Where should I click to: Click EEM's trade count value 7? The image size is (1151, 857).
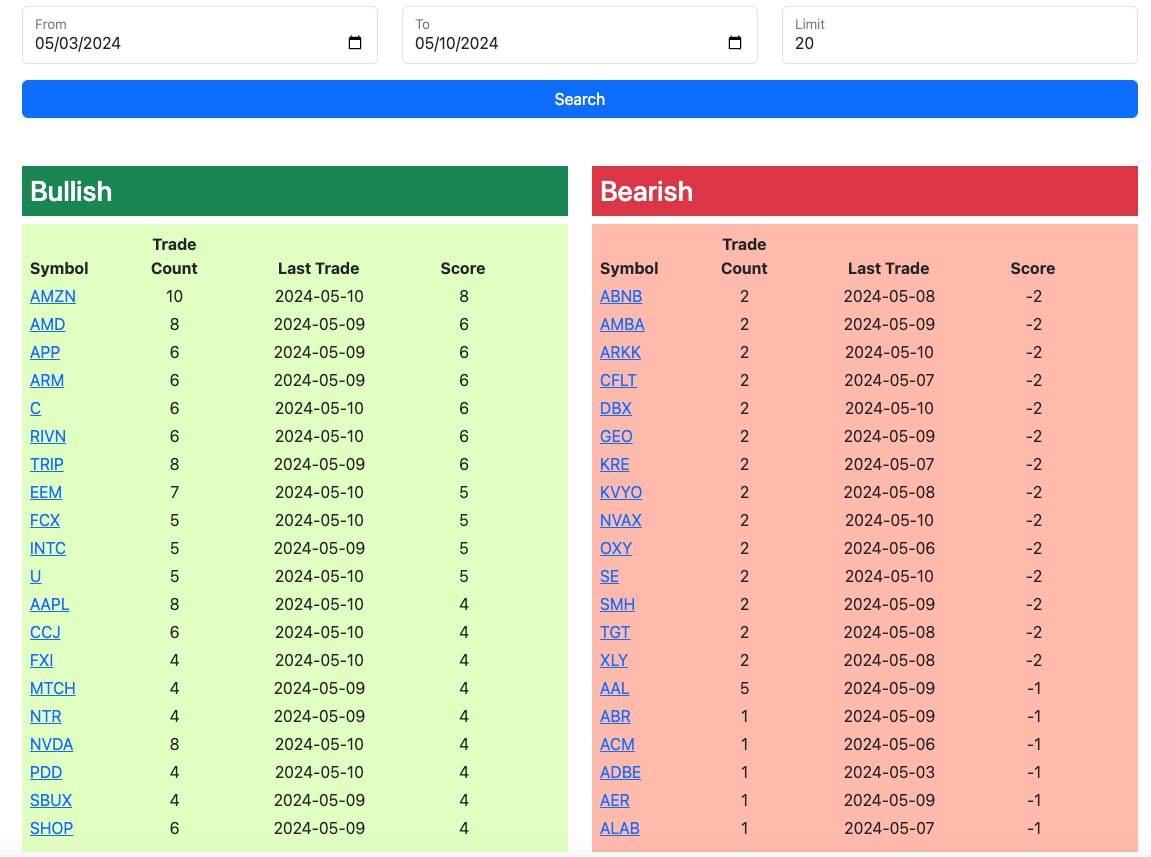[174, 492]
